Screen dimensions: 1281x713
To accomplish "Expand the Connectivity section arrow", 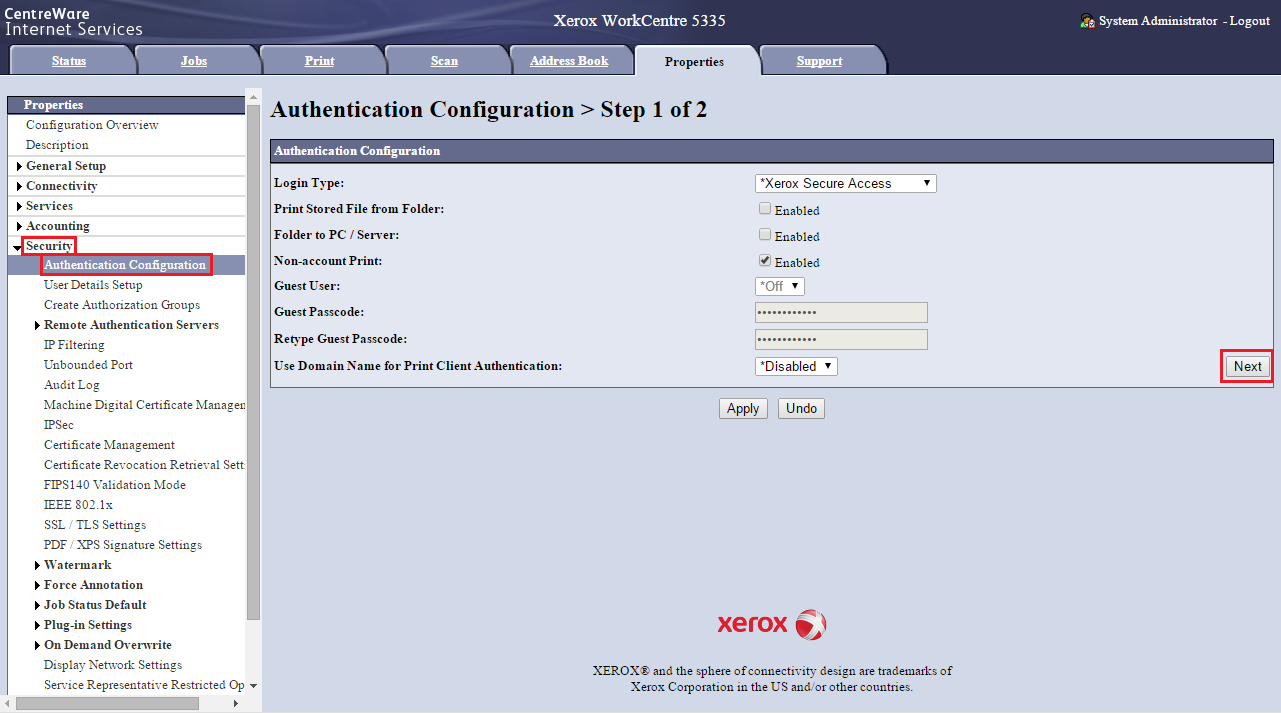I will tap(19, 186).
